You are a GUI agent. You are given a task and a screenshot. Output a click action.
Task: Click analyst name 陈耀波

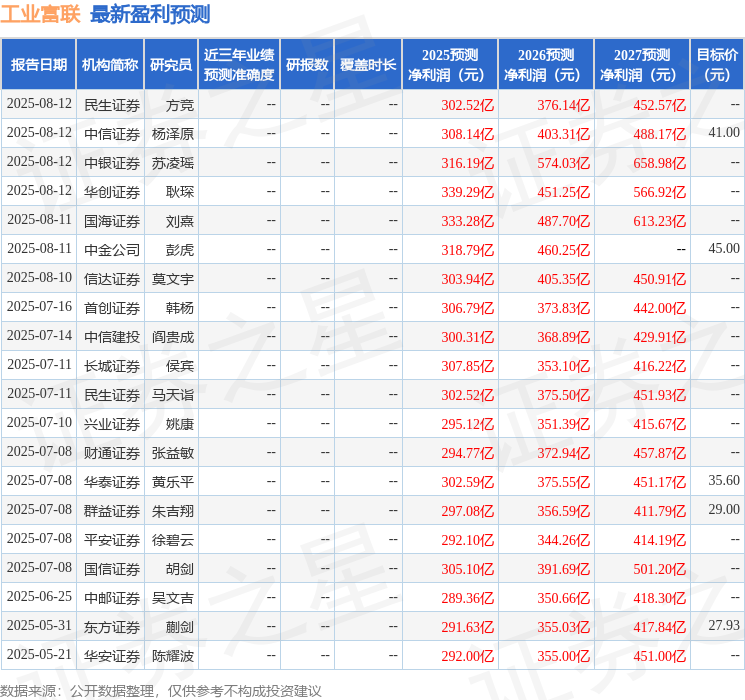tap(173, 656)
